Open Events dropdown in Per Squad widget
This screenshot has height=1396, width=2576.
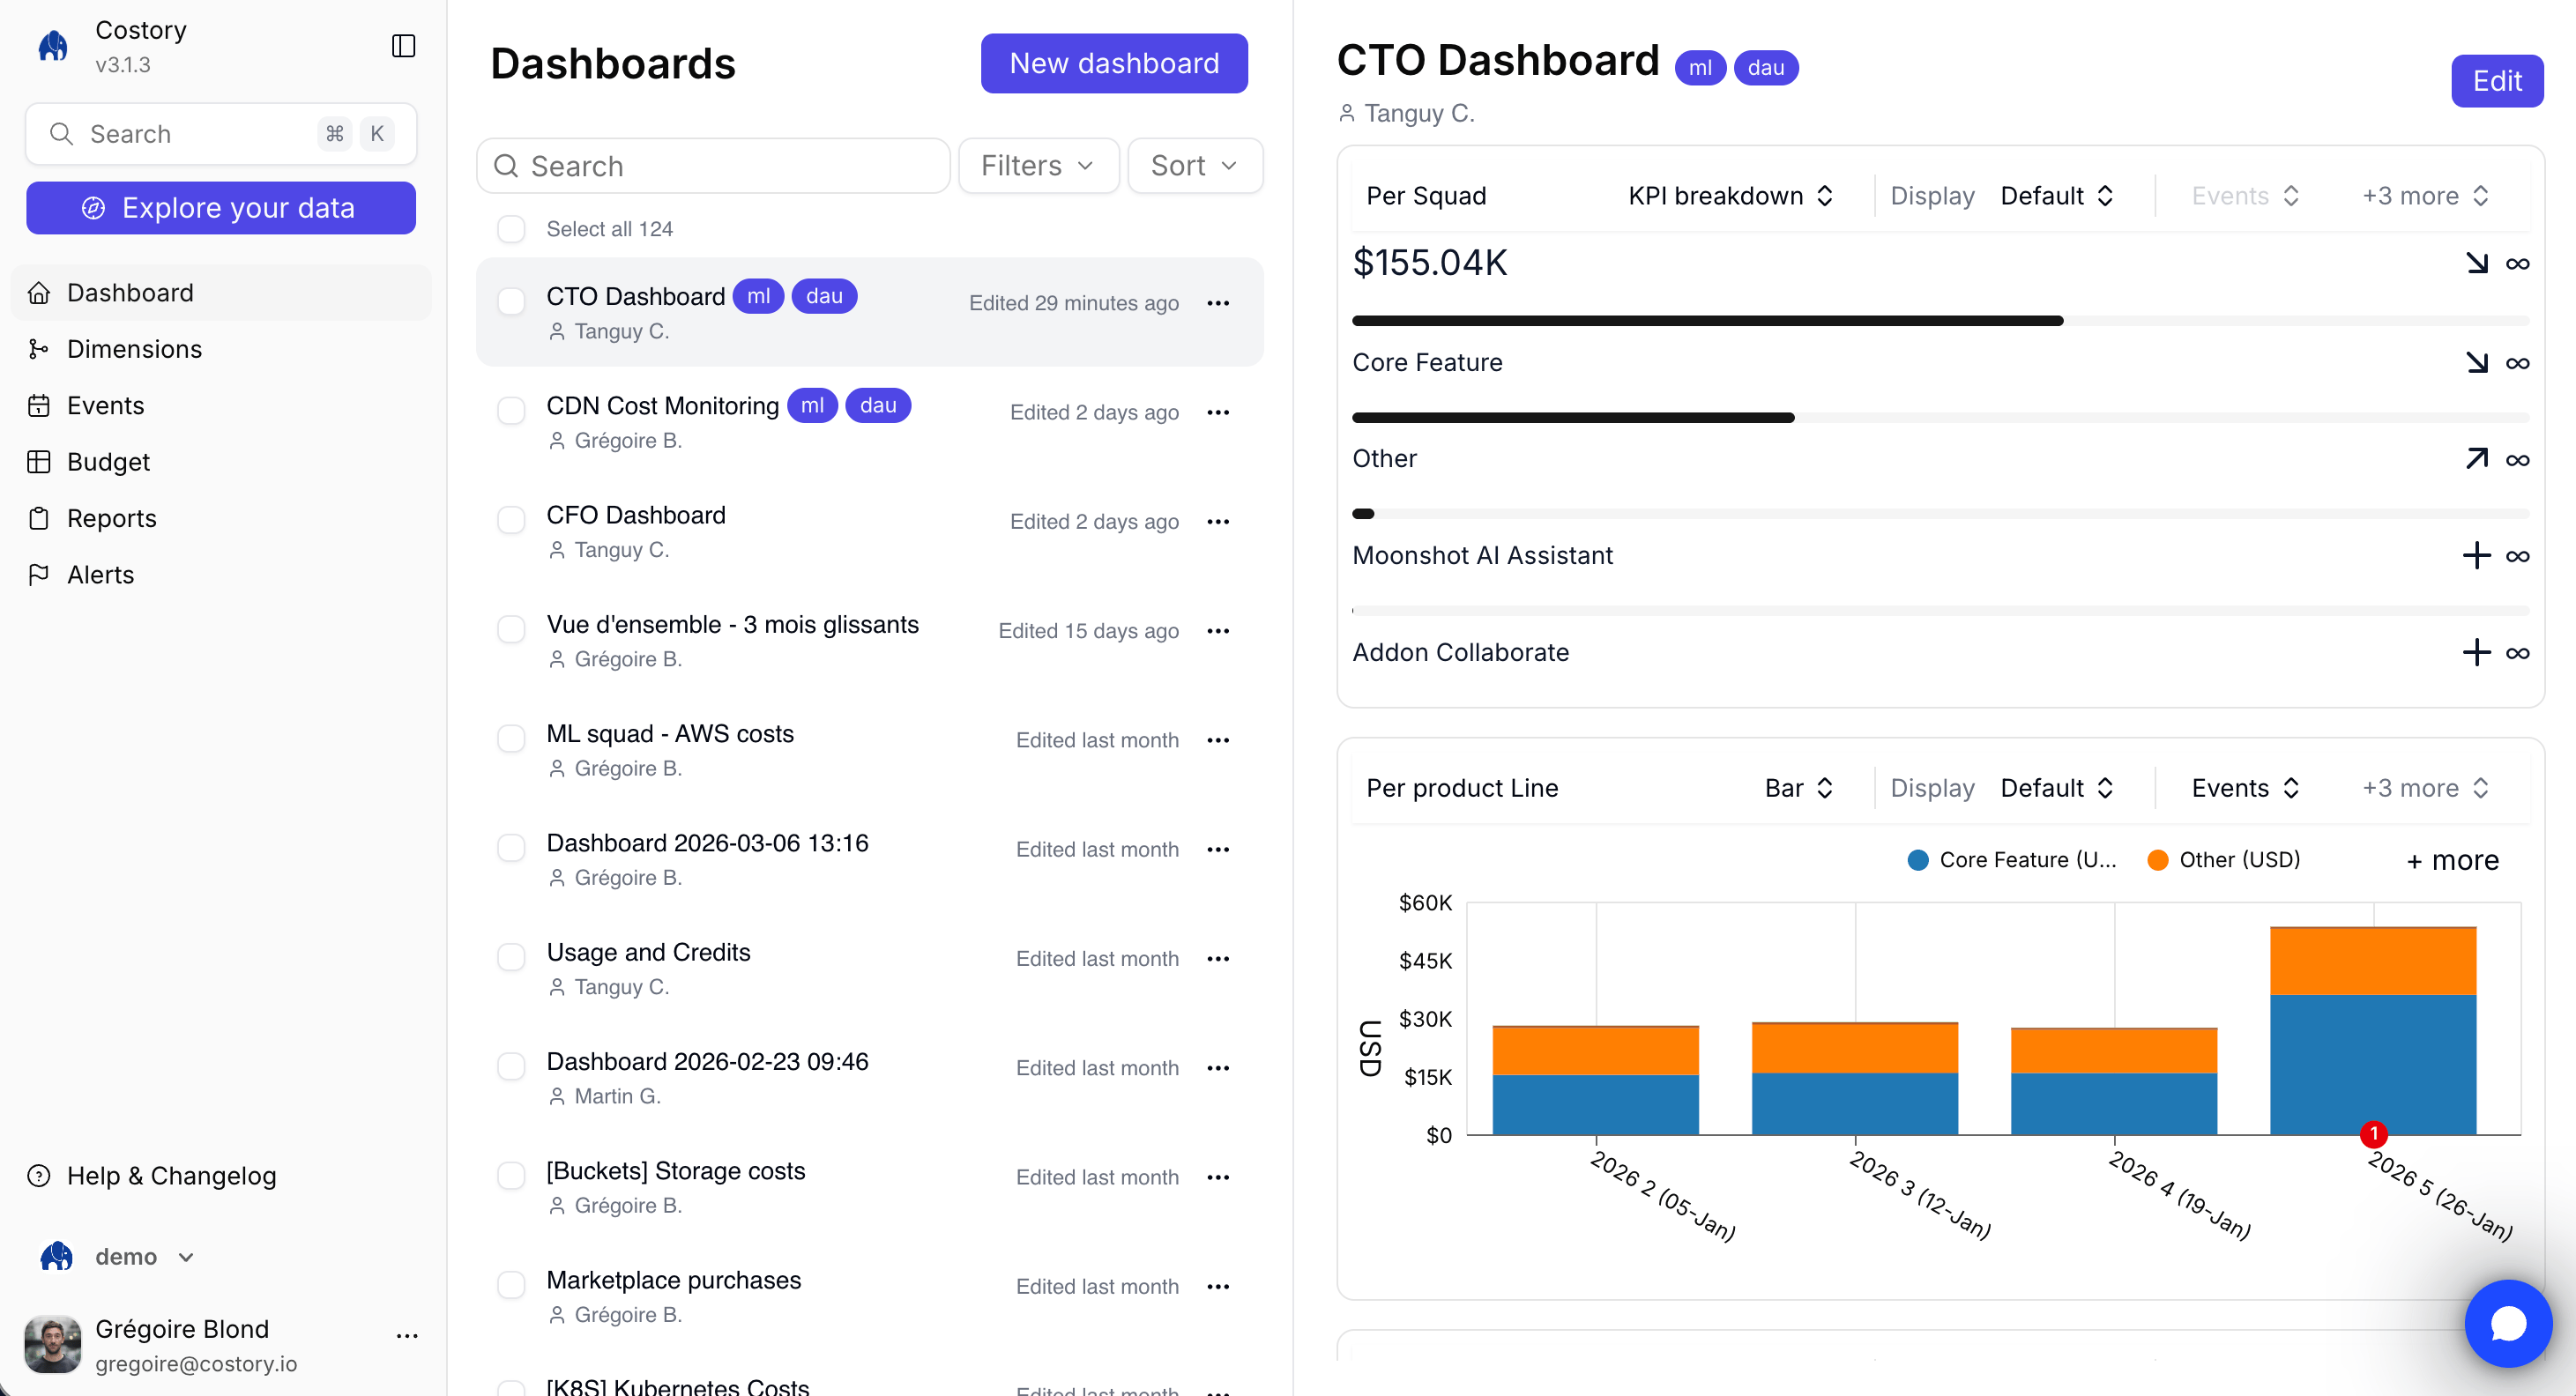point(2246,196)
